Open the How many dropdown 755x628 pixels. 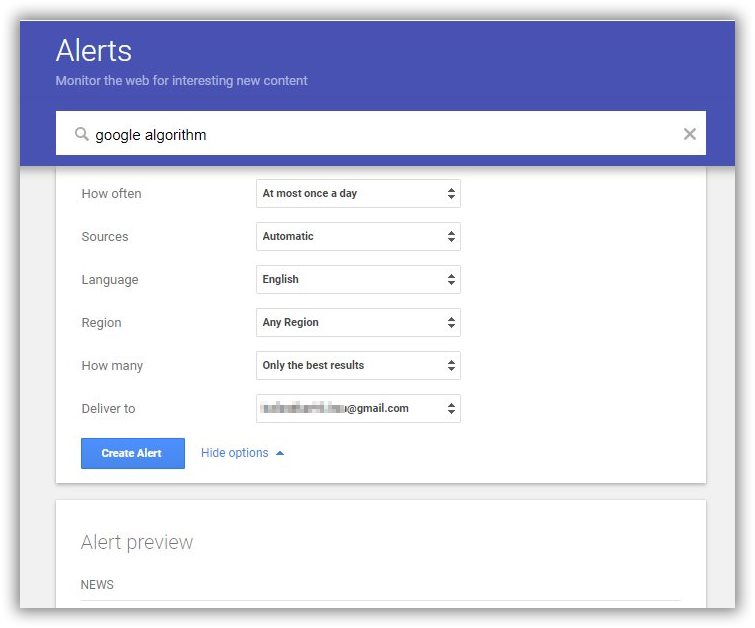358,366
